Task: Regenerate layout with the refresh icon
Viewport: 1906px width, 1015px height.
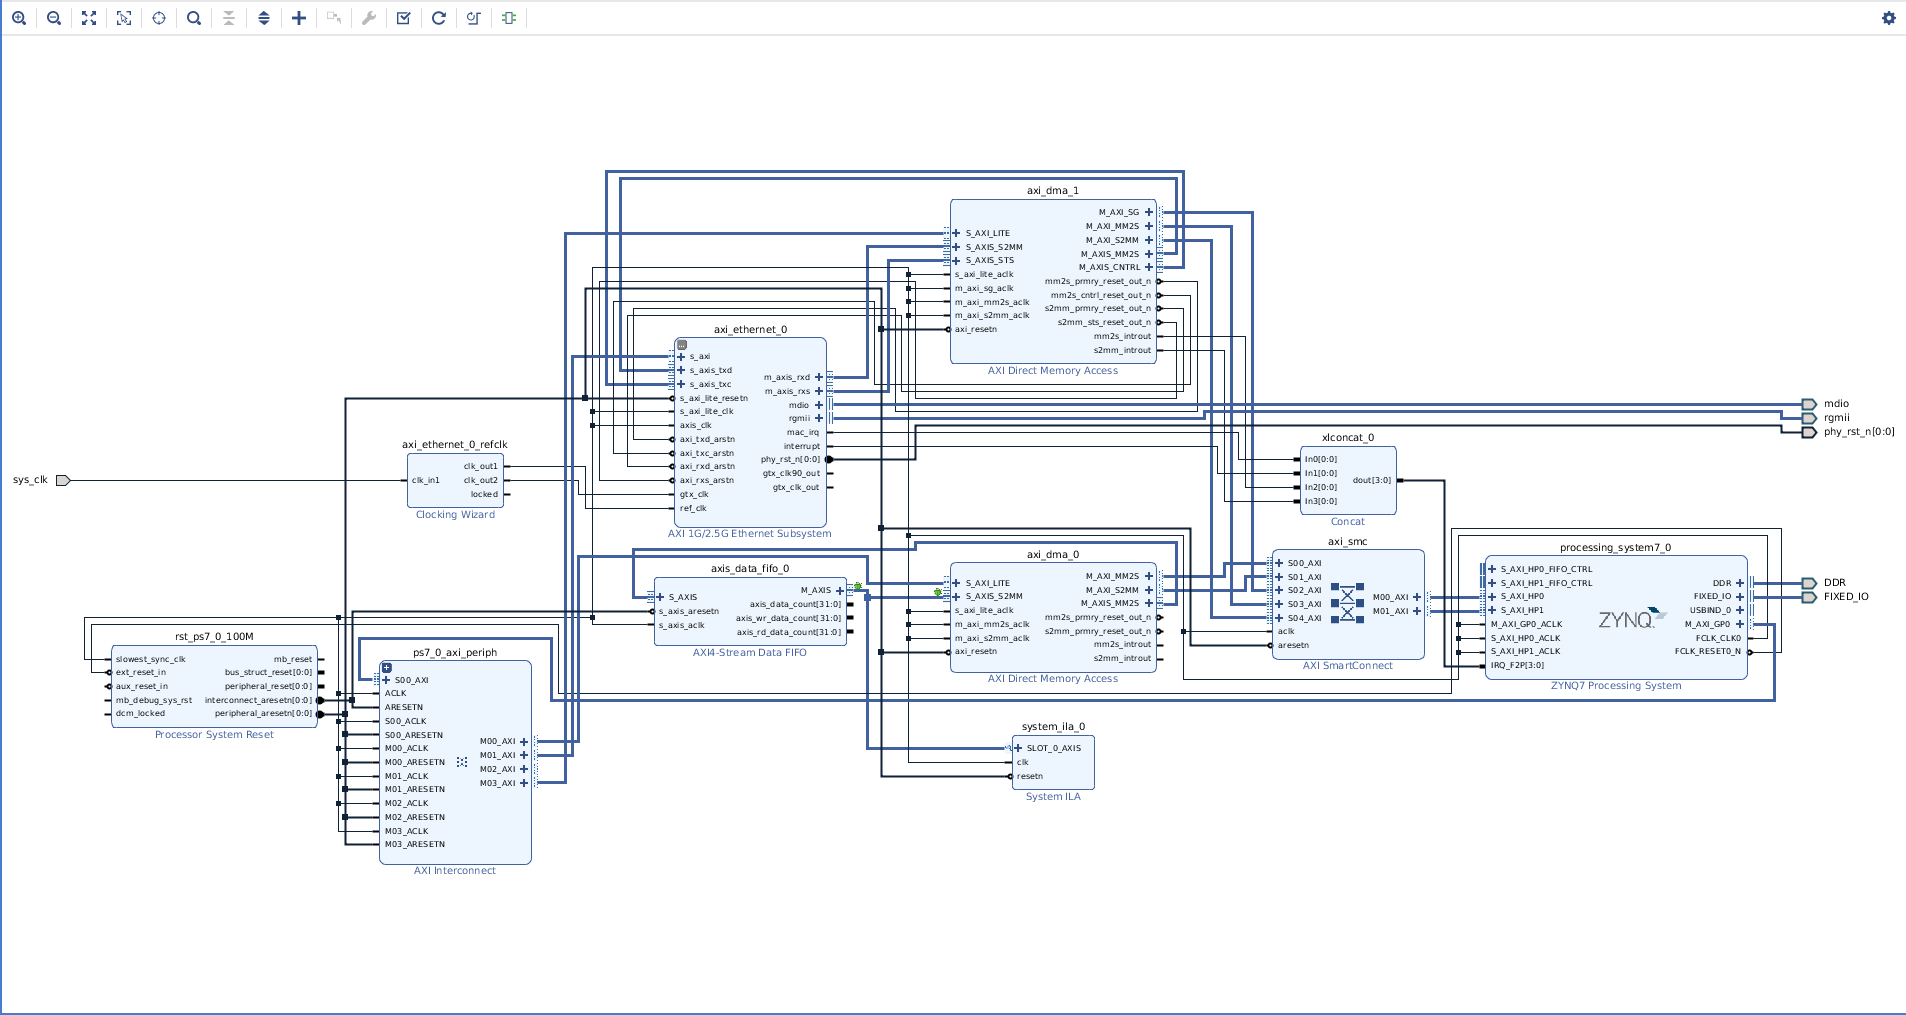Action: click(439, 17)
